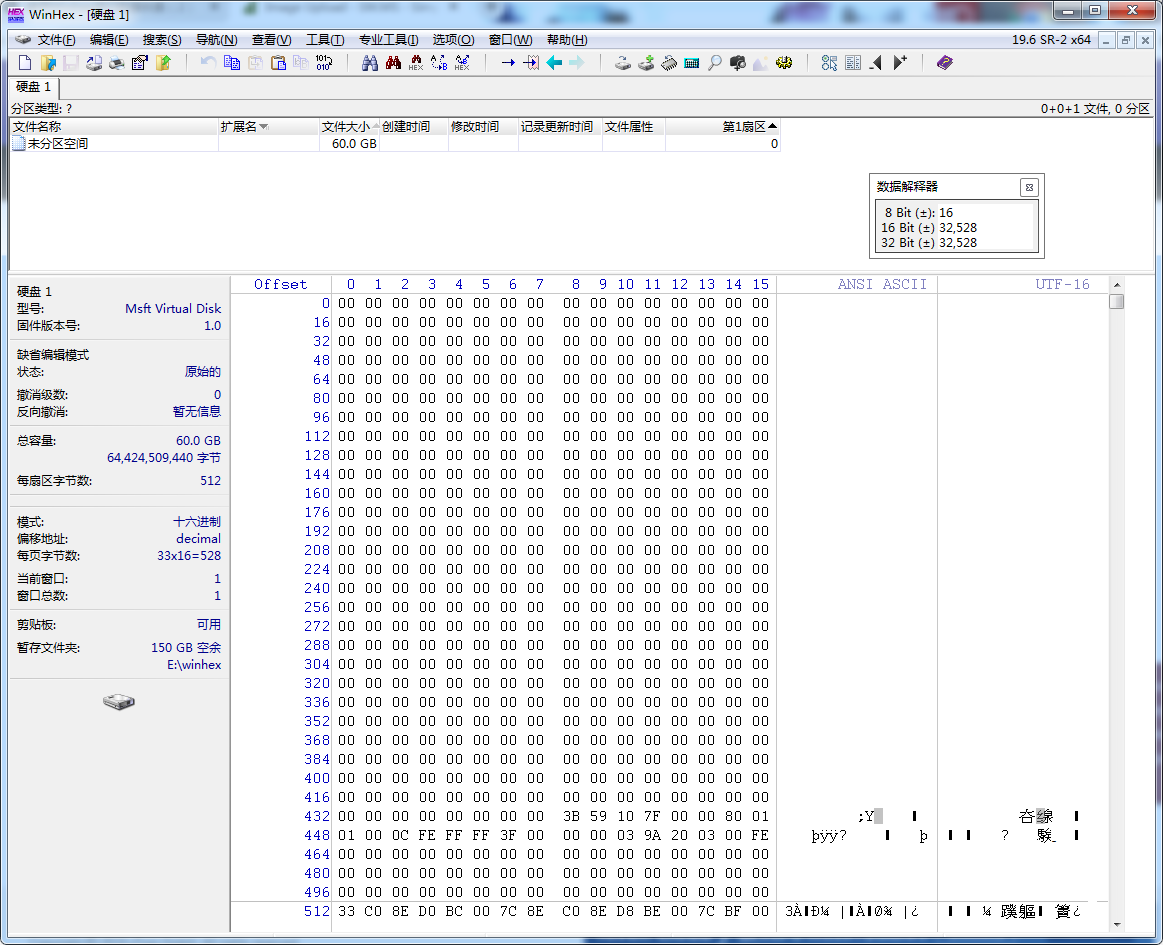The height and width of the screenshot is (945, 1163).
Task: Open the 专业工具(I) menu
Action: 388,40
